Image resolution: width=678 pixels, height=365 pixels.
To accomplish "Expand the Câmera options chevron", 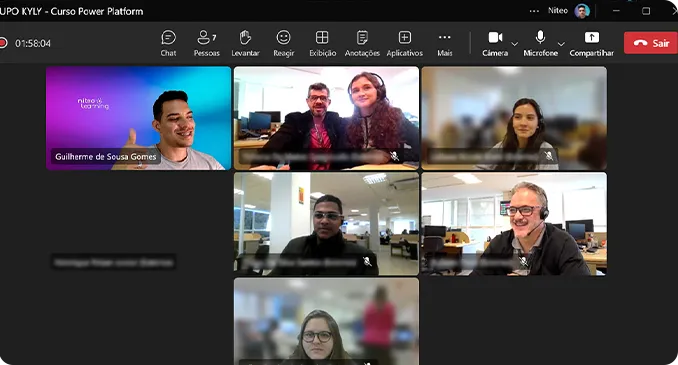I will tap(515, 44).
